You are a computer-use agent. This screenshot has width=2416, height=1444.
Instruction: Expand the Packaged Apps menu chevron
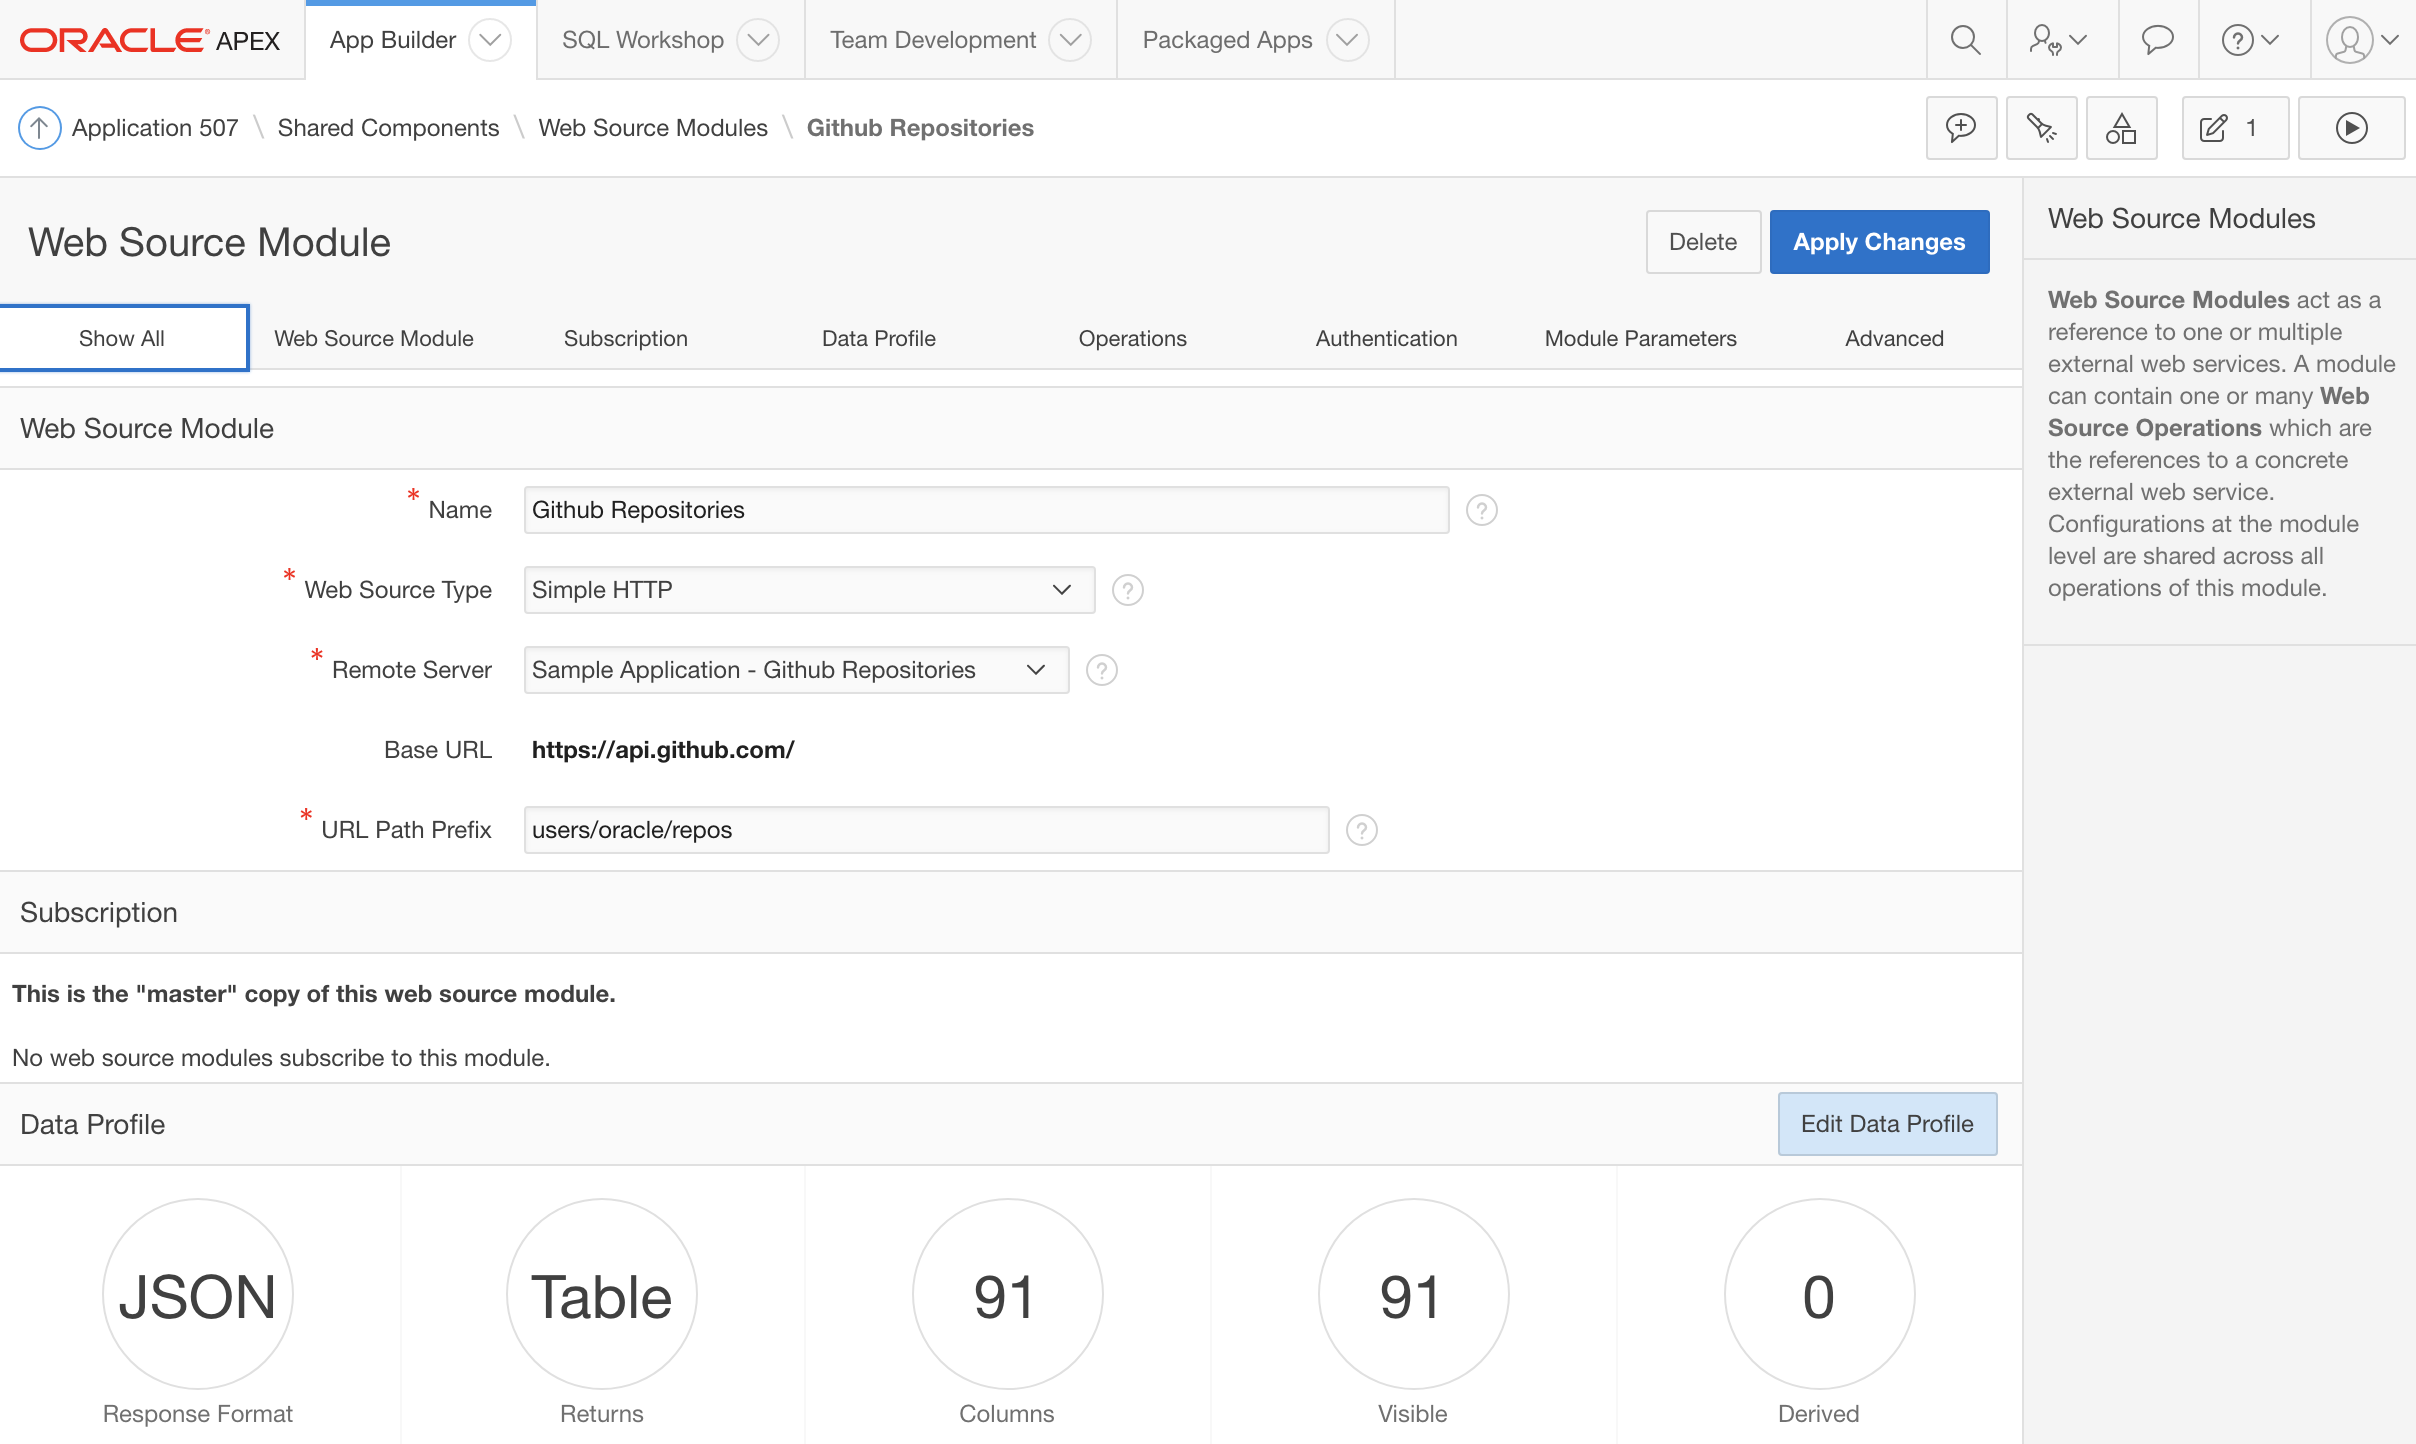[x=1347, y=40]
